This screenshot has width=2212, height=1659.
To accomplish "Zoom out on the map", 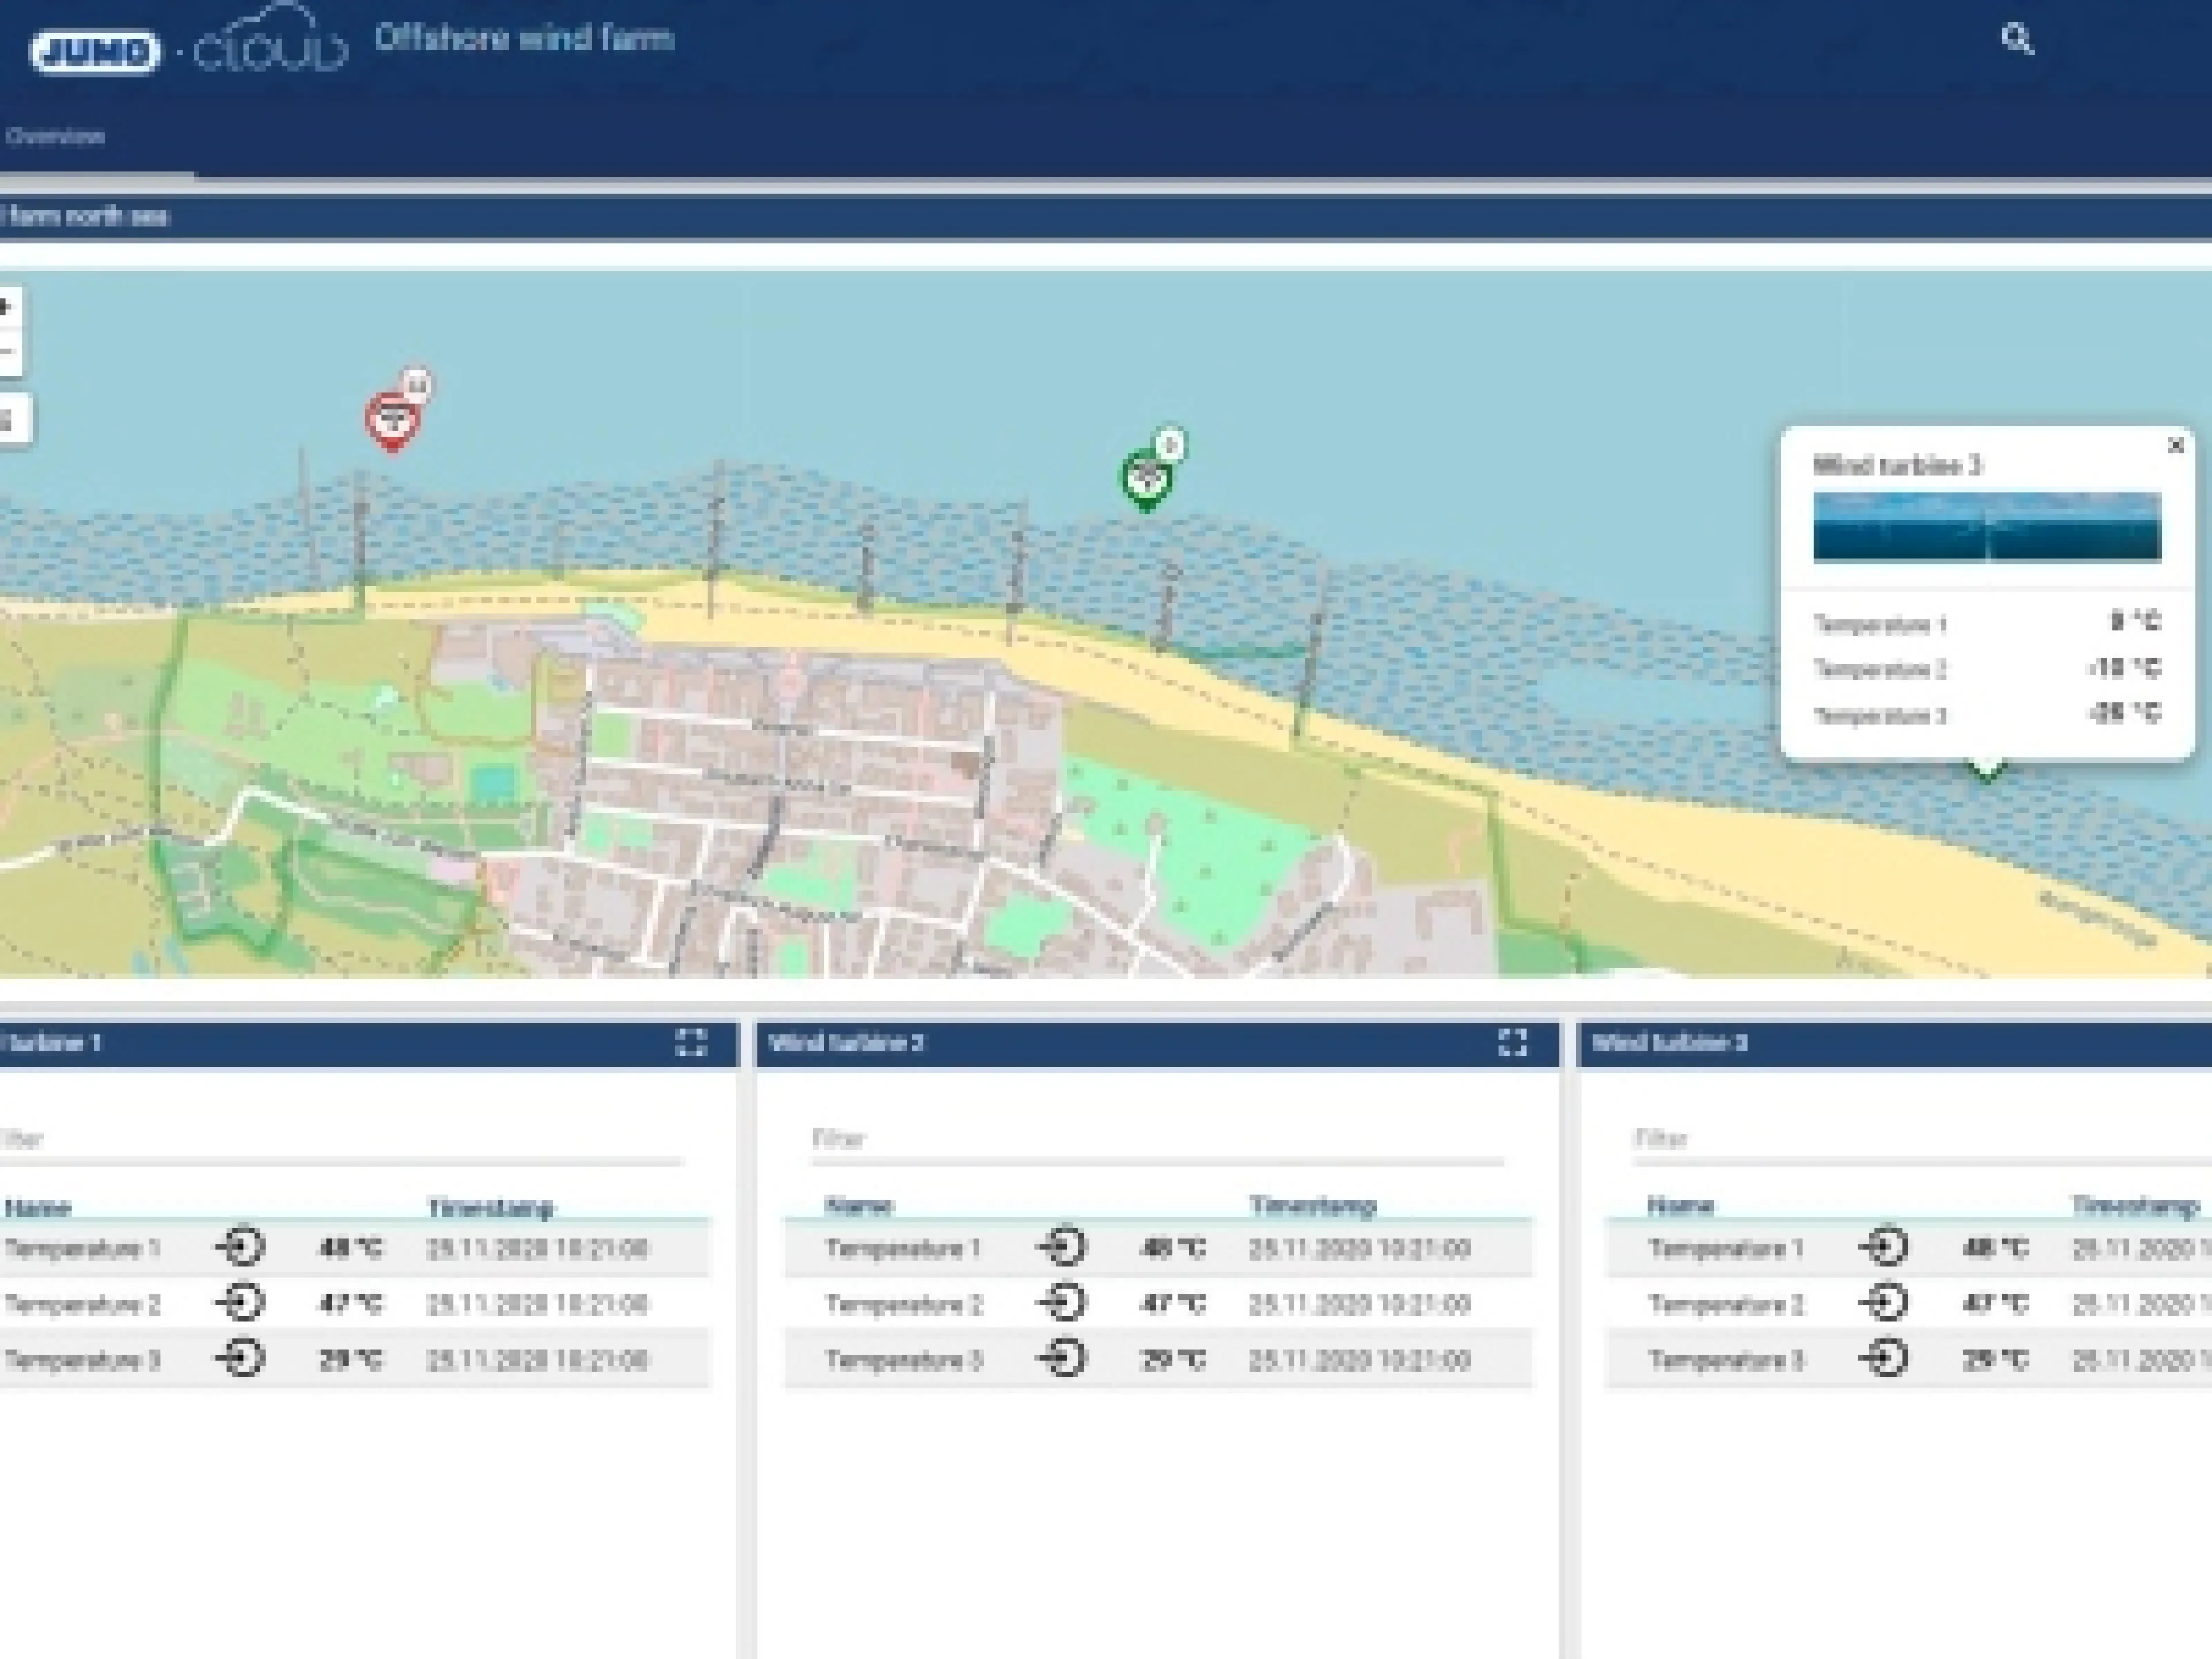I will click(x=8, y=352).
